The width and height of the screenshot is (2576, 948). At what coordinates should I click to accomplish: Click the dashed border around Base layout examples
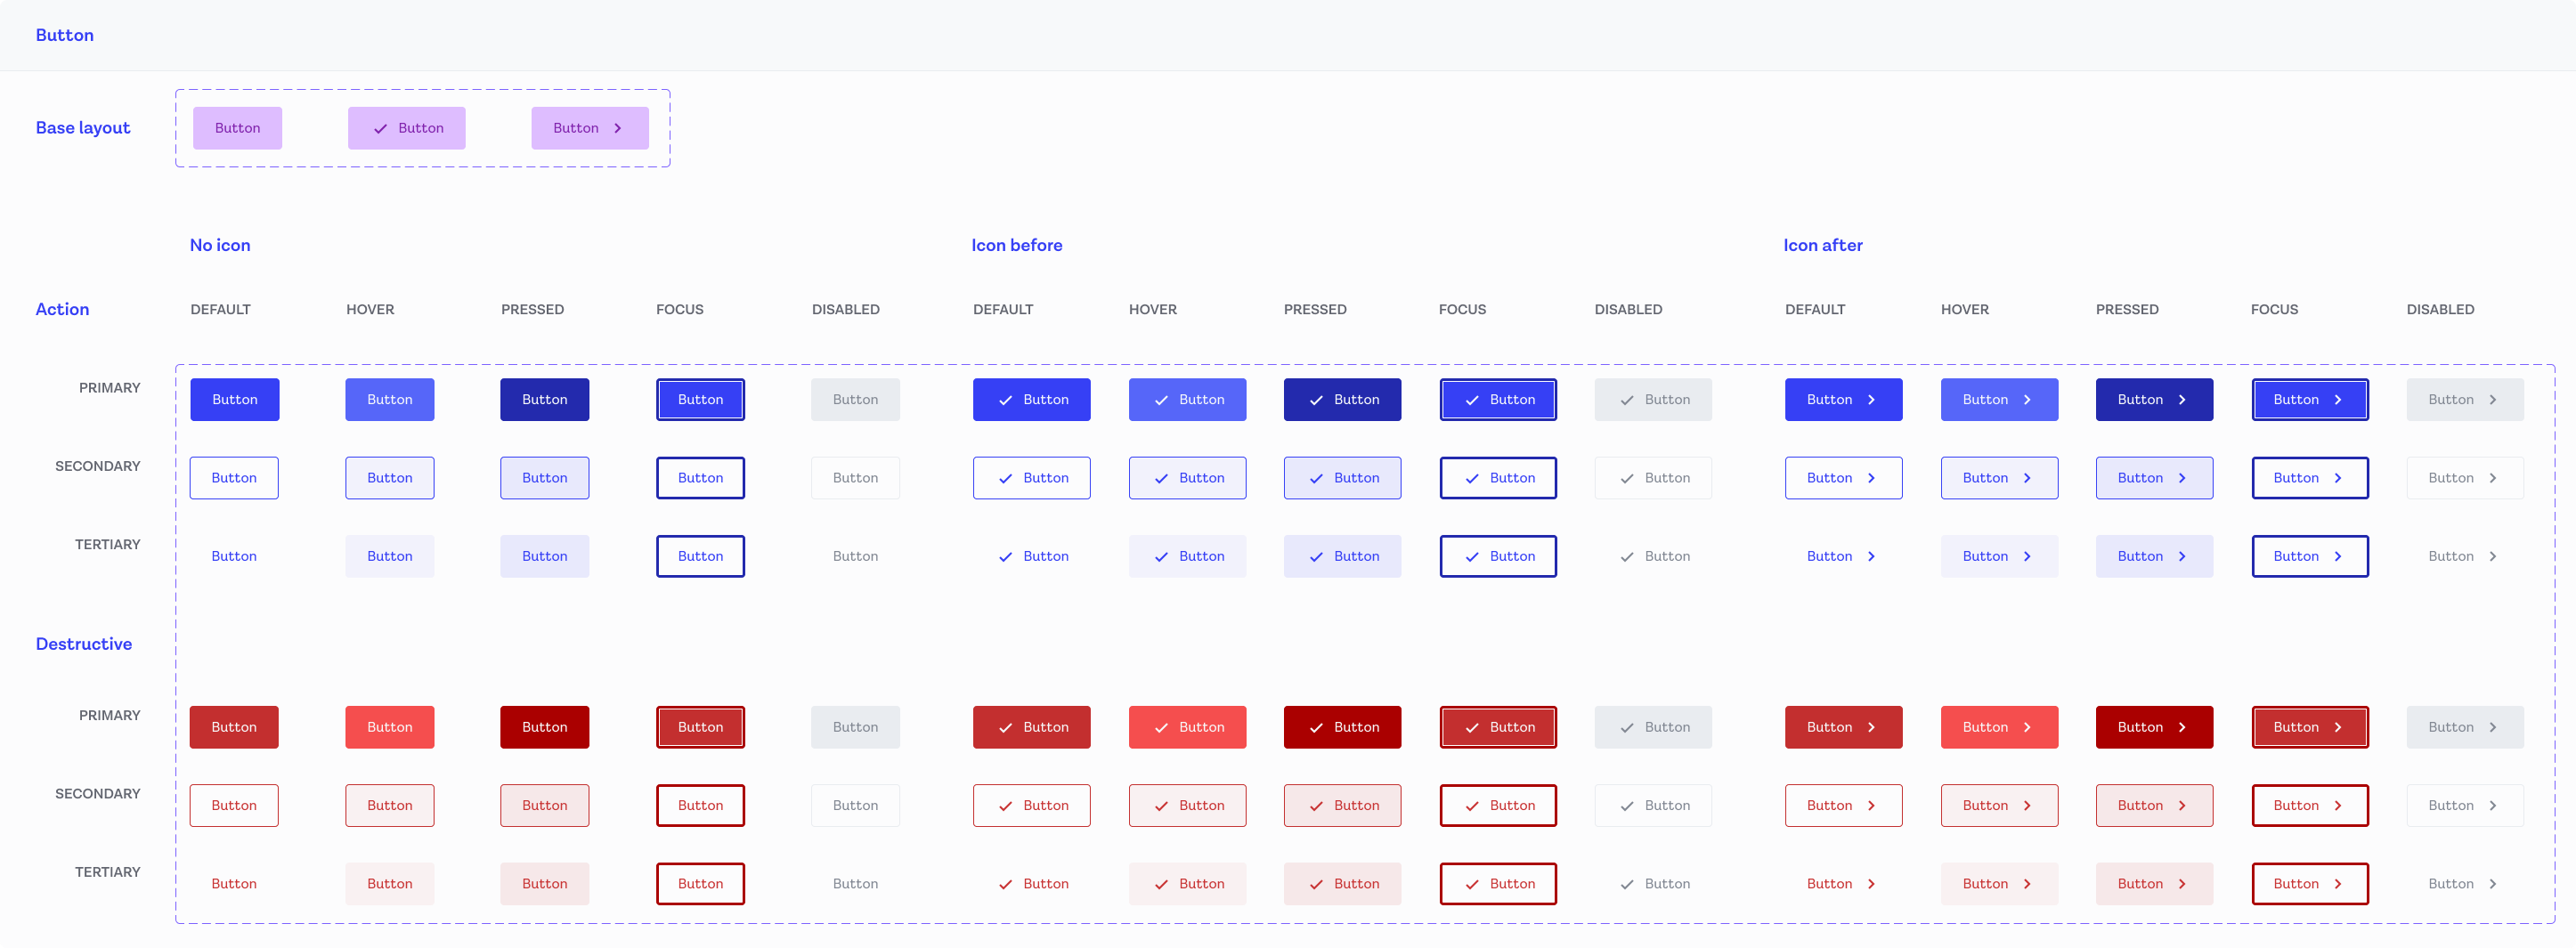(x=422, y=88)
